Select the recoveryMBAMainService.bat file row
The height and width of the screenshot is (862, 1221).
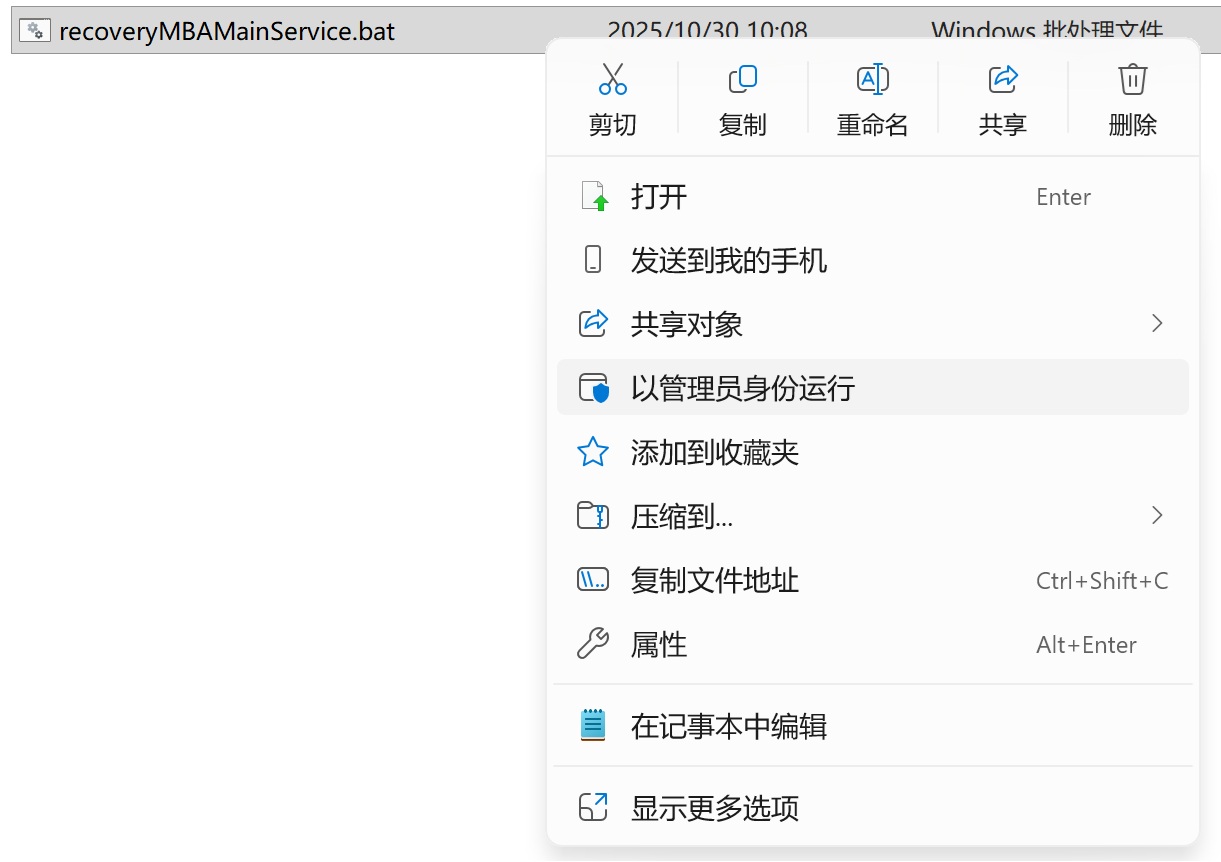(227, 32)
